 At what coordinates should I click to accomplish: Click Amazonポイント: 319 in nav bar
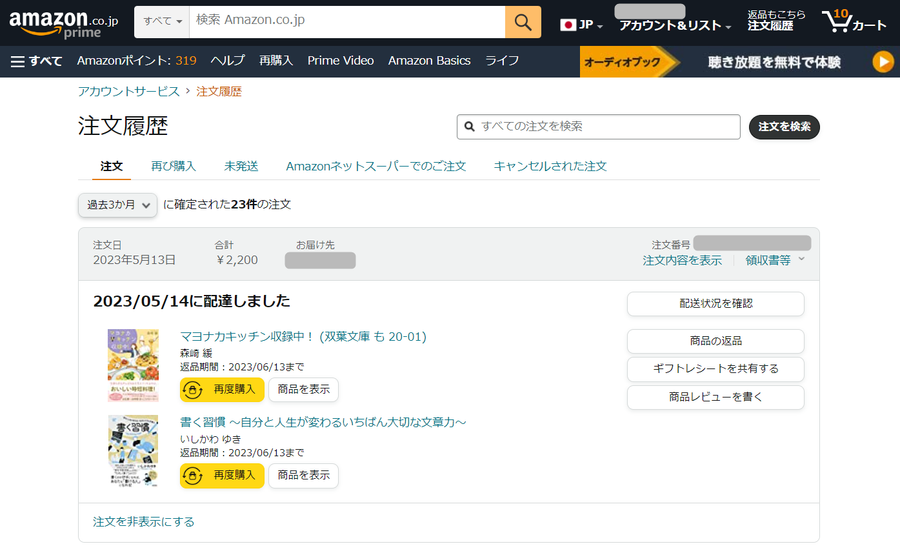pos(137,61)
